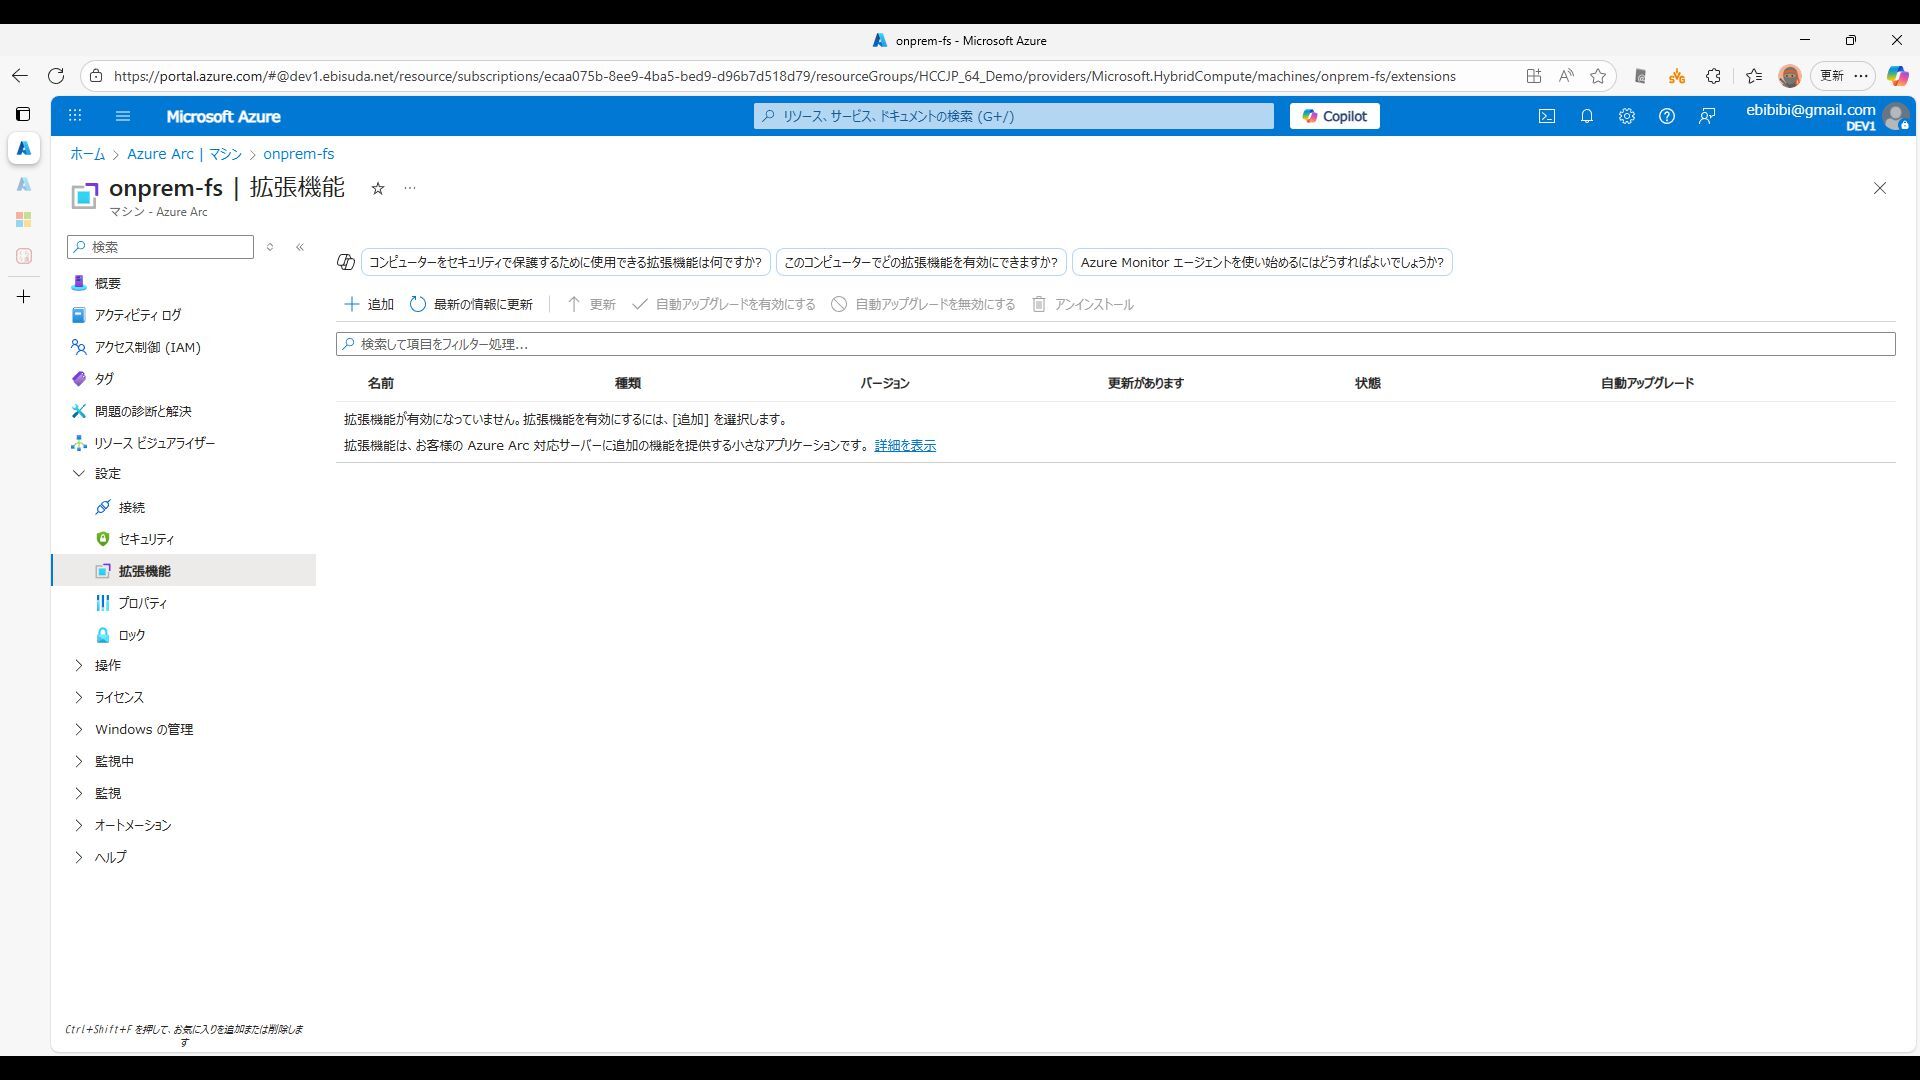Screen dimensions: 1920x1080
Task: Expand the 操作 section
Action: pyautogui.click(x=79, y=666)
